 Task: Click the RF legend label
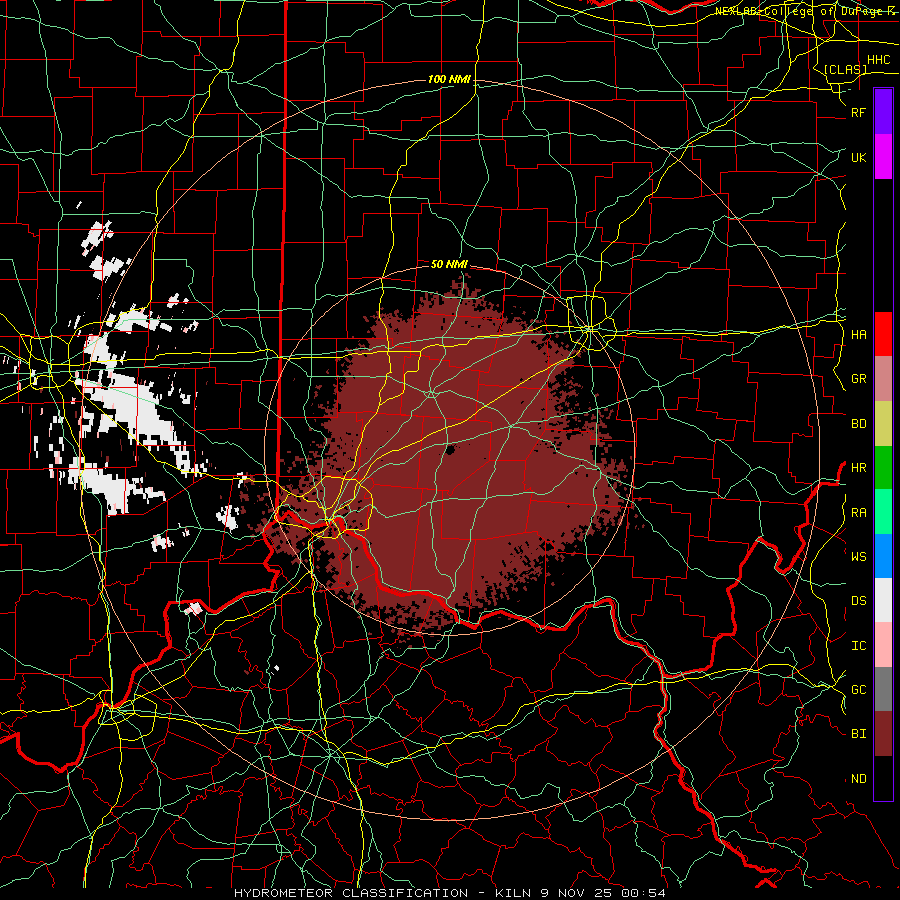click(x=858, y=112)
